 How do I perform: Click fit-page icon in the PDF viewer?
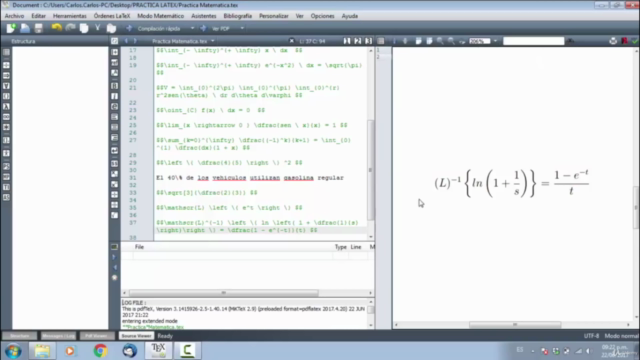pos(429,41)
